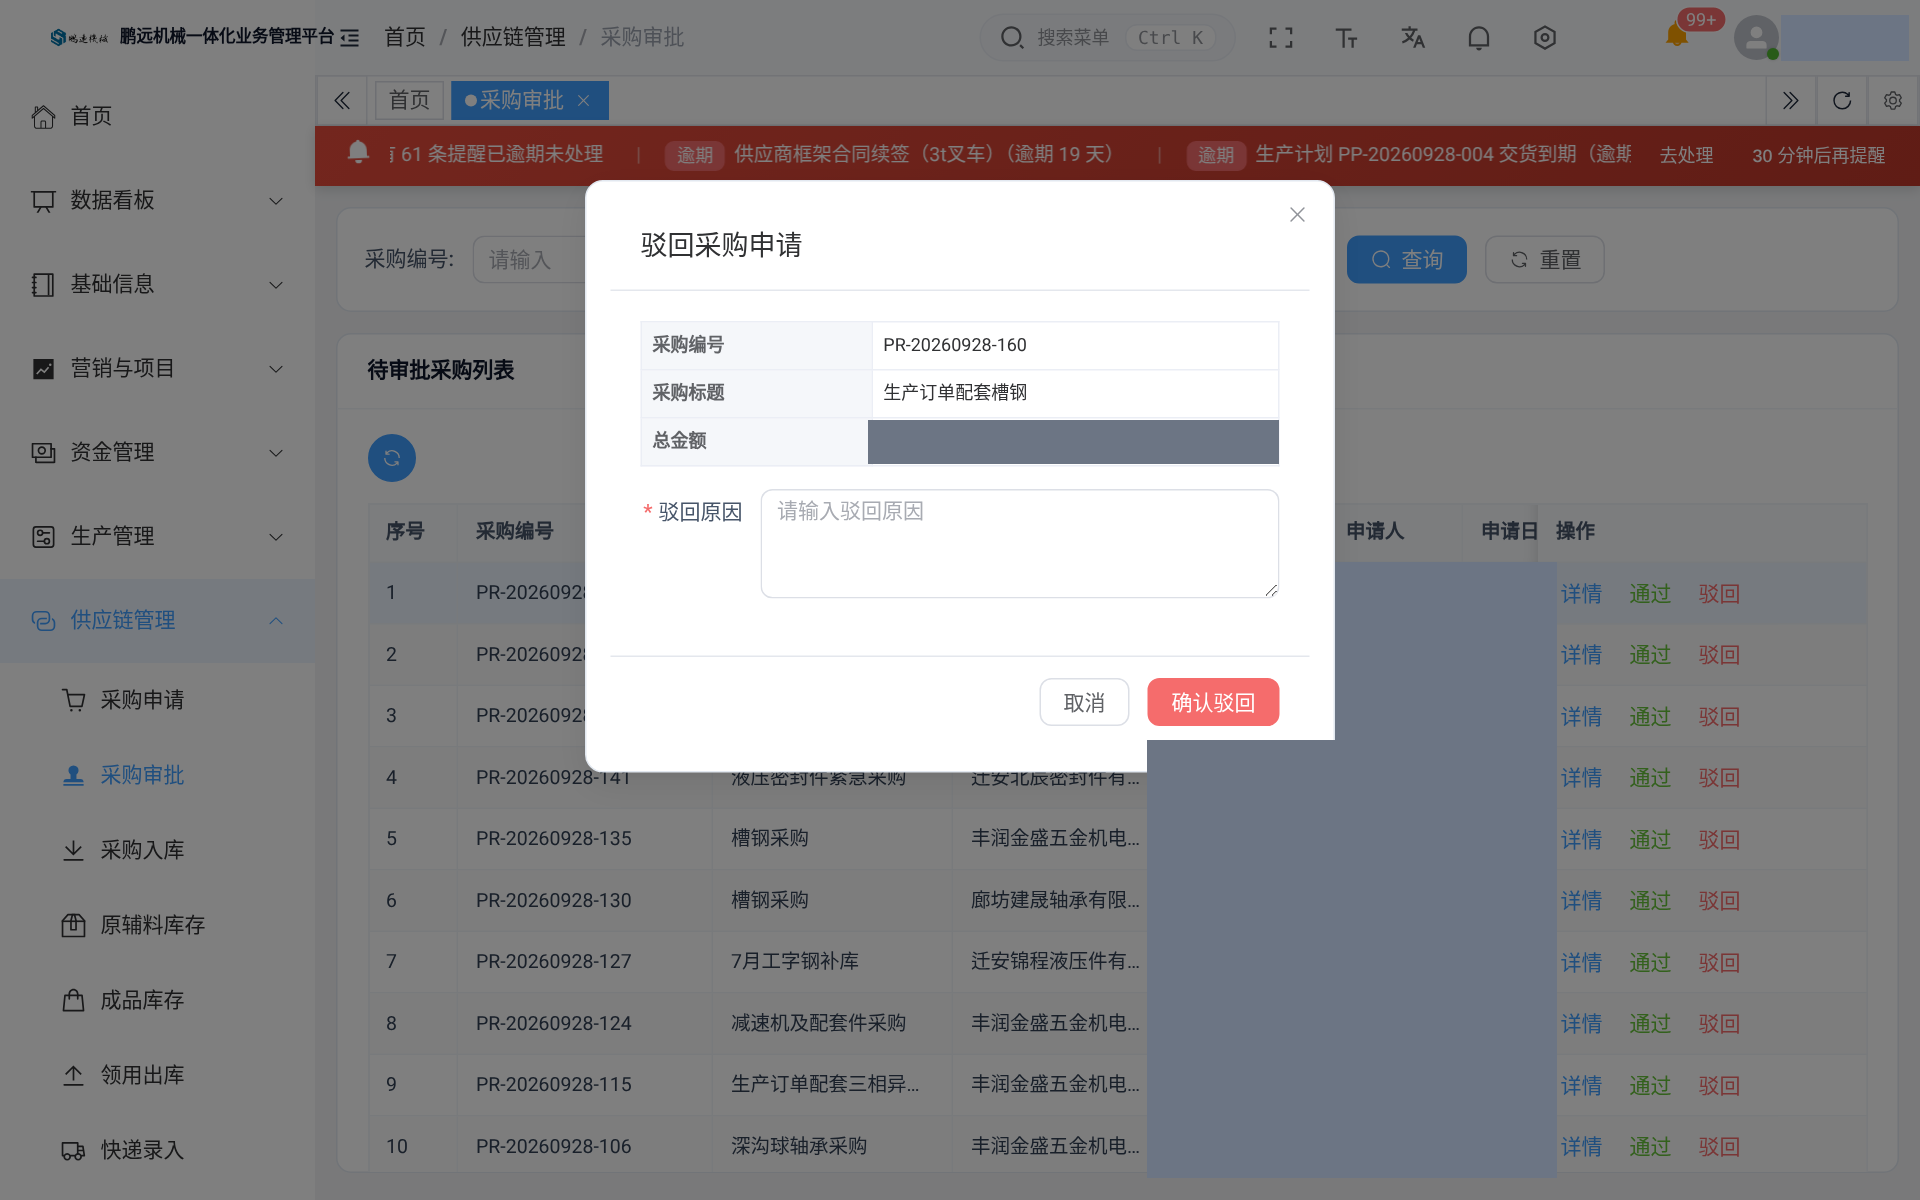Image resolution: width=1920 pixels, height=1200 pixels.
Task: Click the 查询 search button
Action: [x=1406, y=260]
